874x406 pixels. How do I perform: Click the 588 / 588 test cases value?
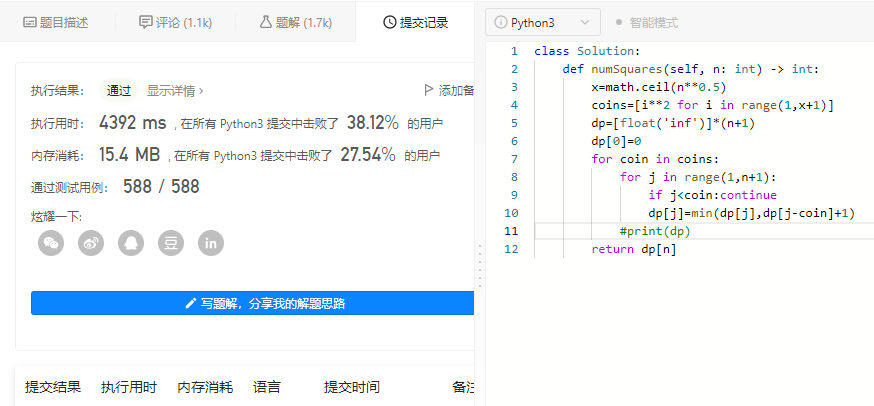161,186
